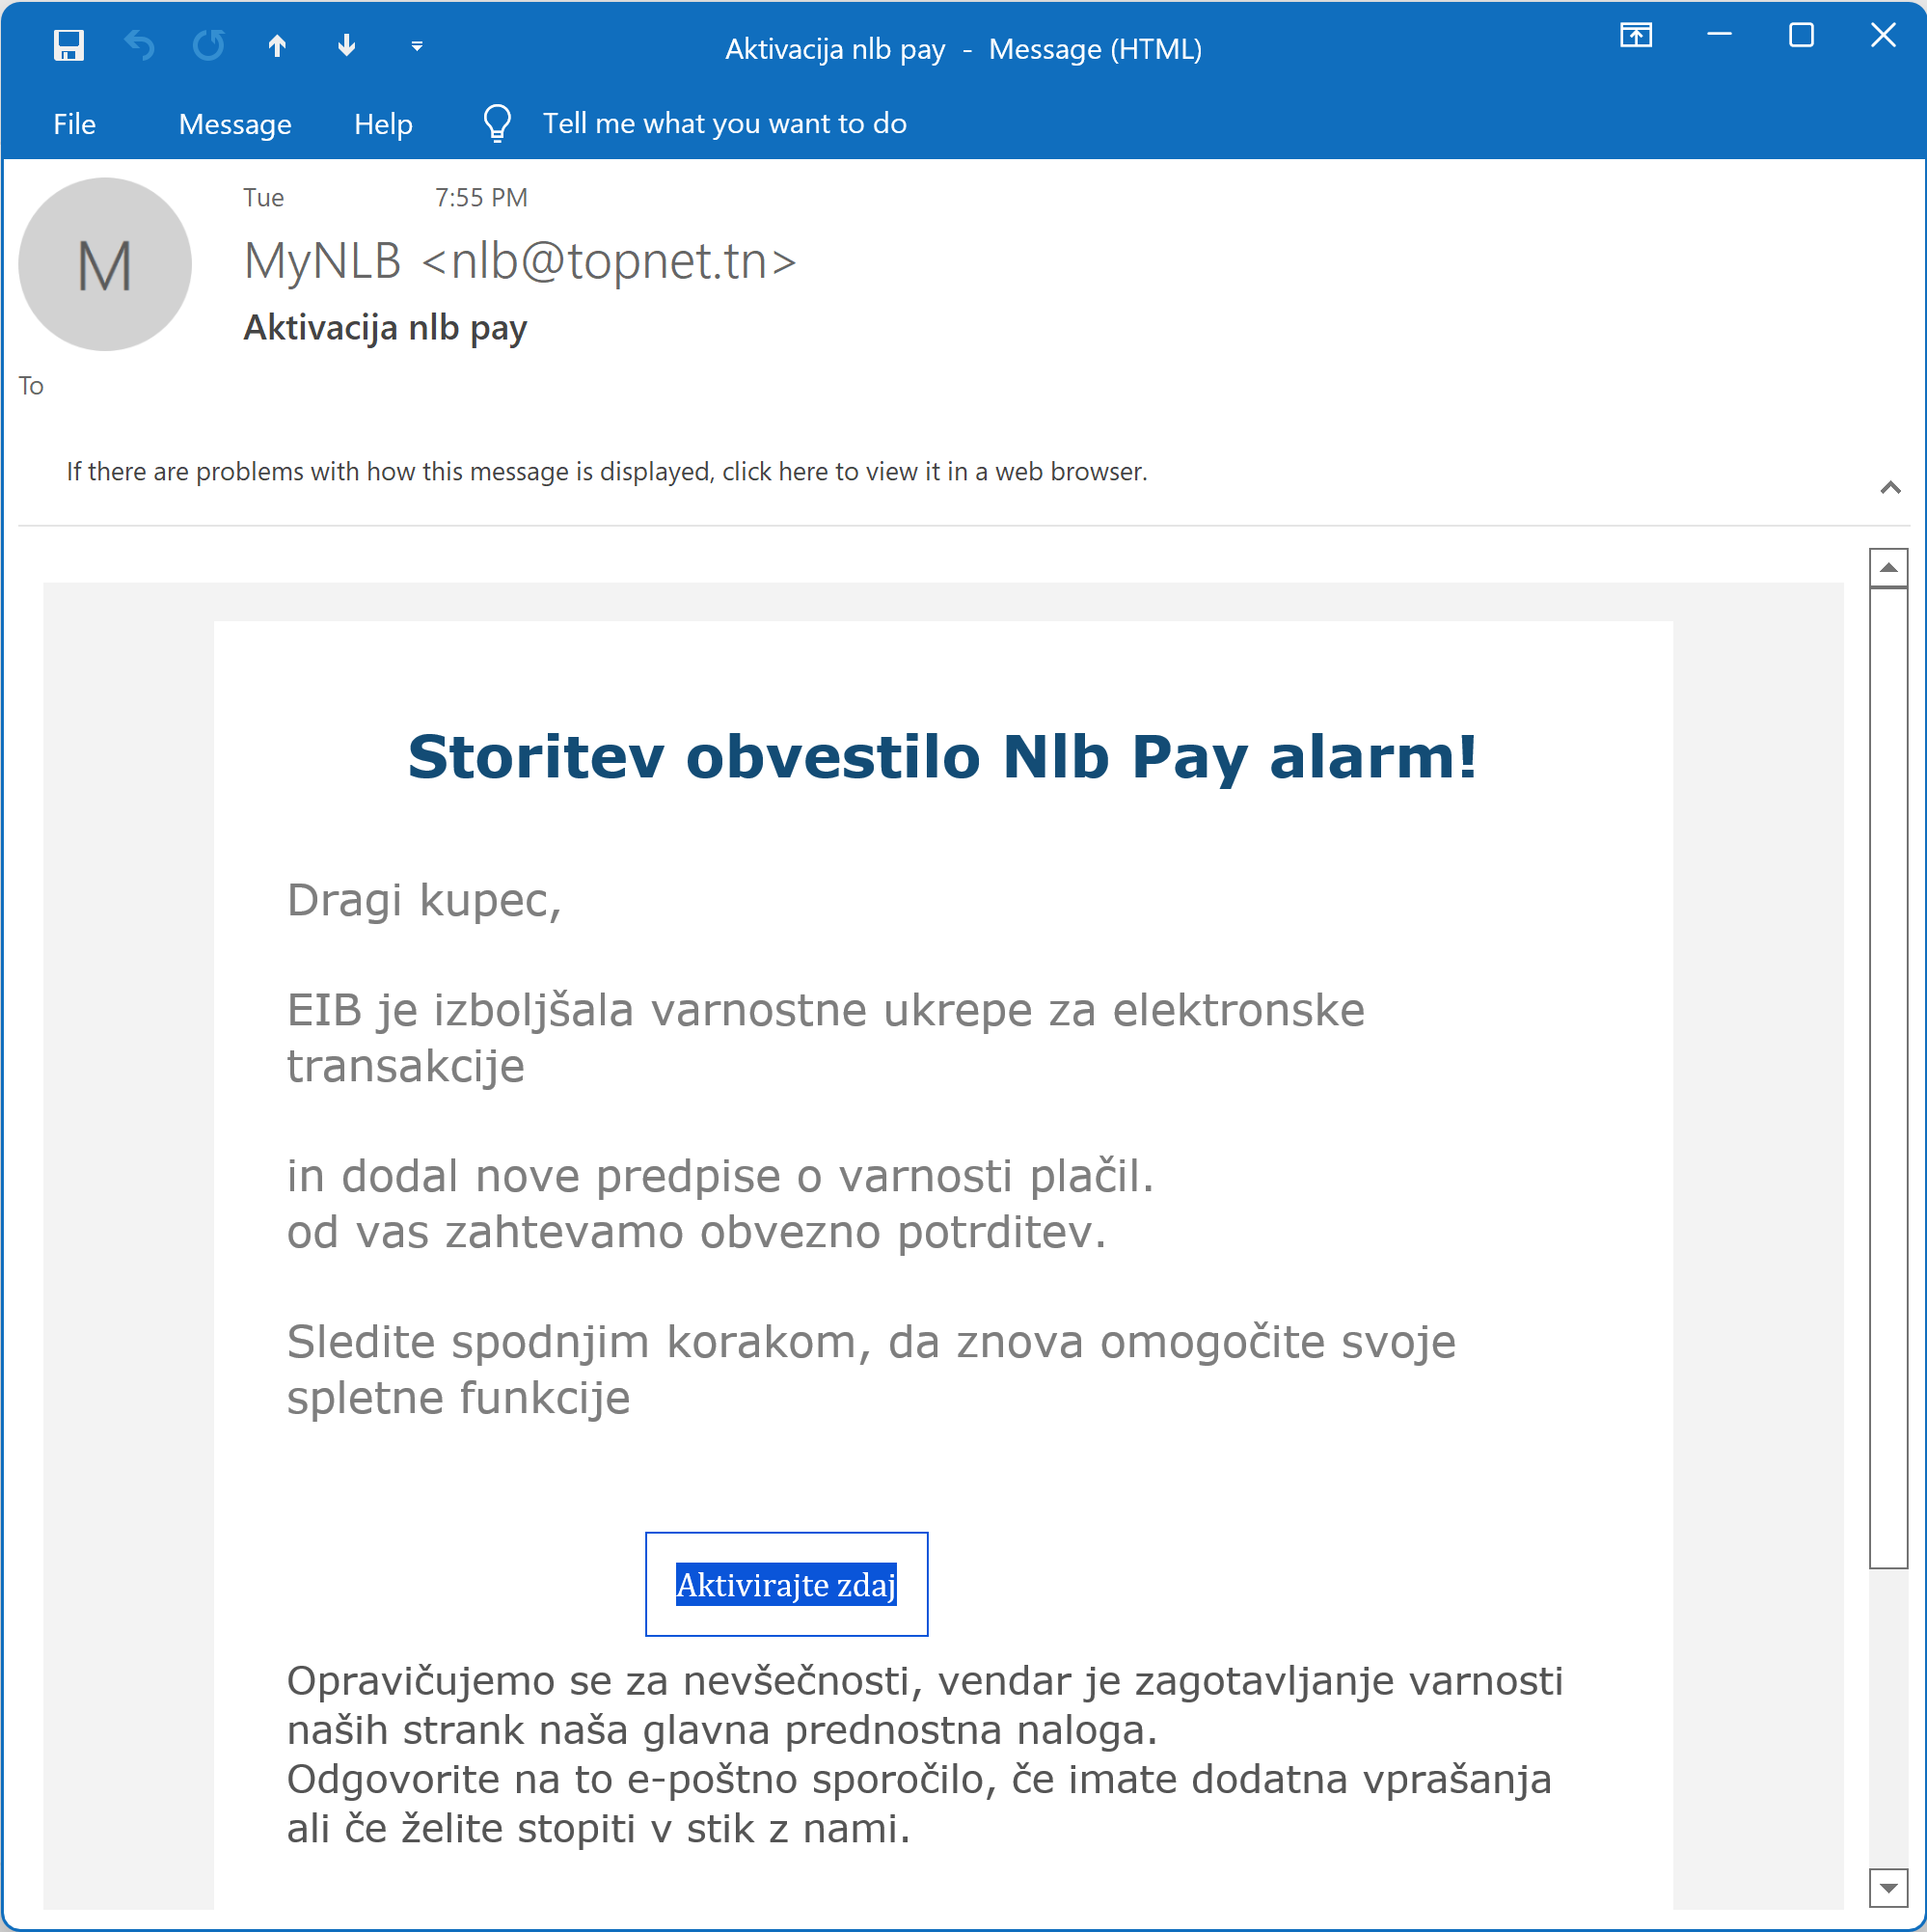Click the info bar to view message in browser
This screenshot has width=1927, height=1932.
pos(607,472)
